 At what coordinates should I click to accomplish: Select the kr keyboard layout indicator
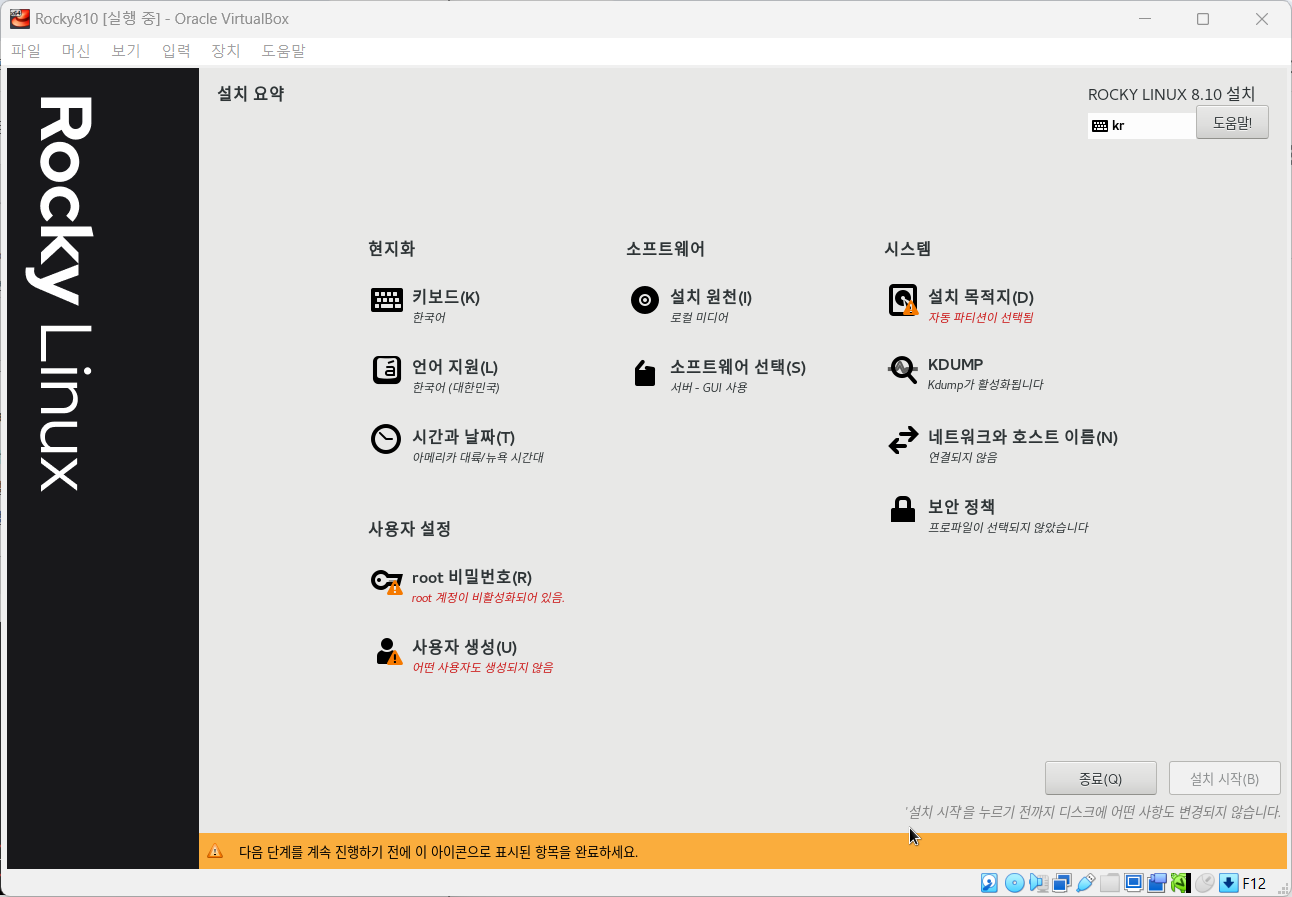1141,126
